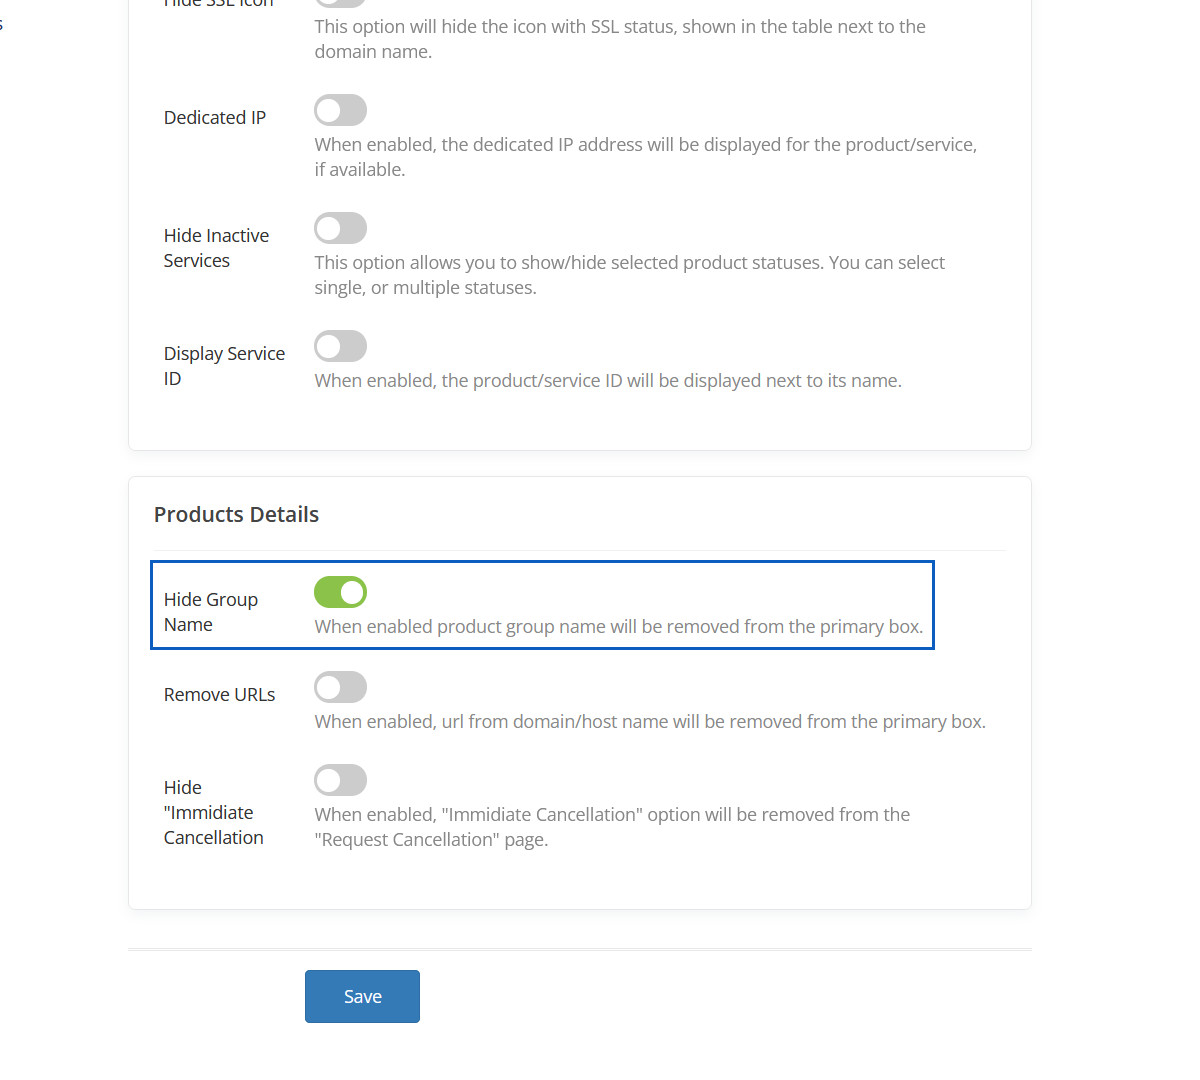This screenshot has width=1200, height=1080.
Task: Toggle the Hide "Immidiate Cancellation" switch
Action: (340, 780)
